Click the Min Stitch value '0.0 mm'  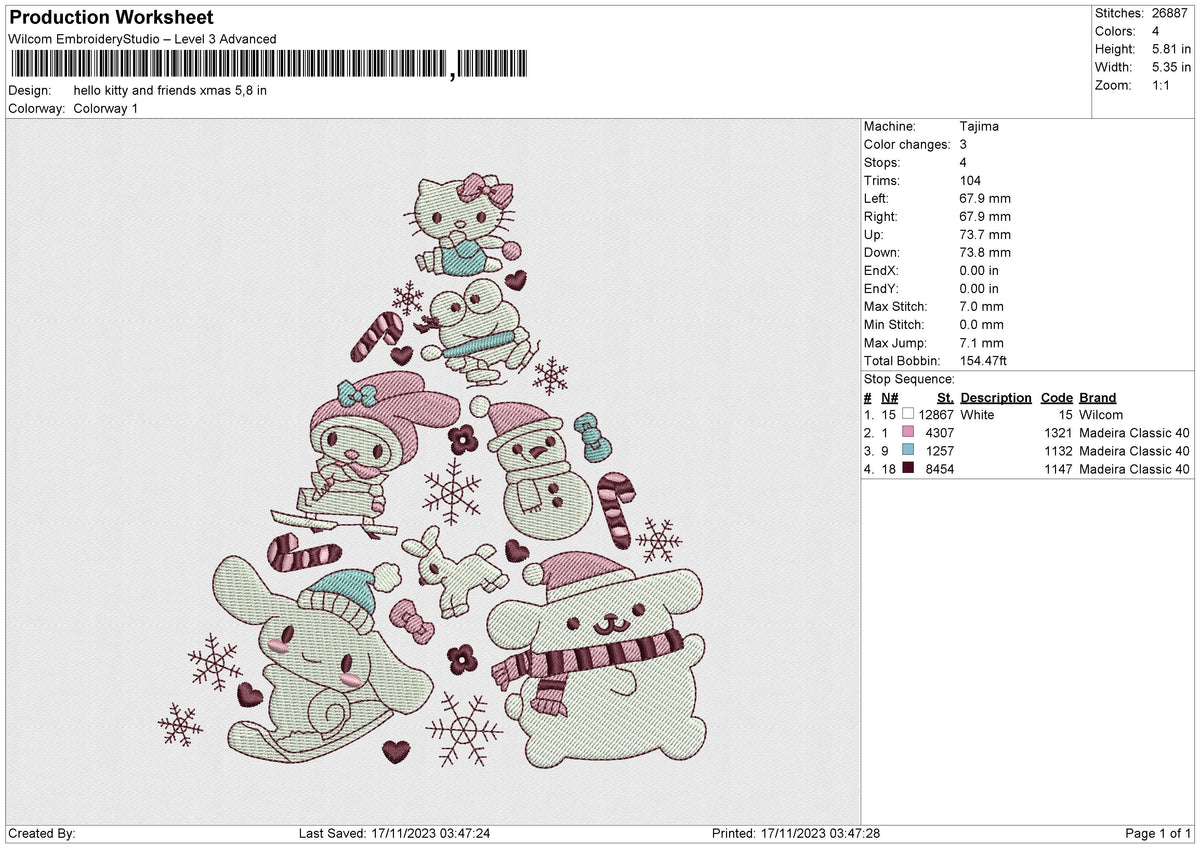point(981,324)
